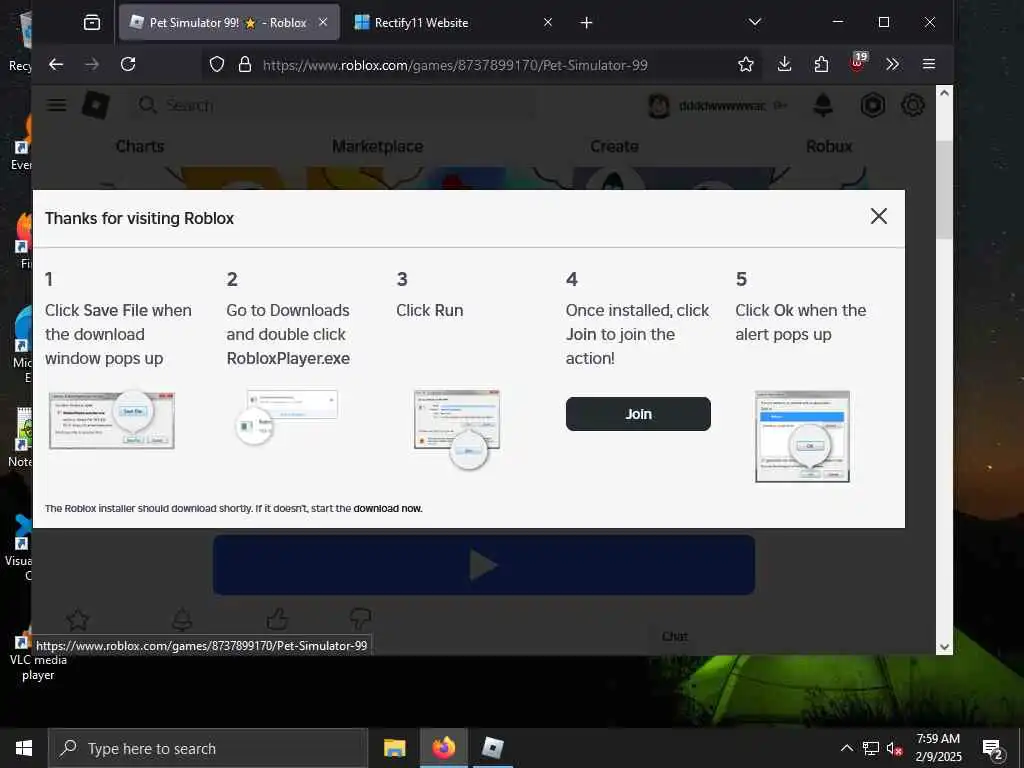Image resolution: width=1024 pixels, height=768 pixels.
Task: Reload the current Roblox page
Action: (128, 64)
